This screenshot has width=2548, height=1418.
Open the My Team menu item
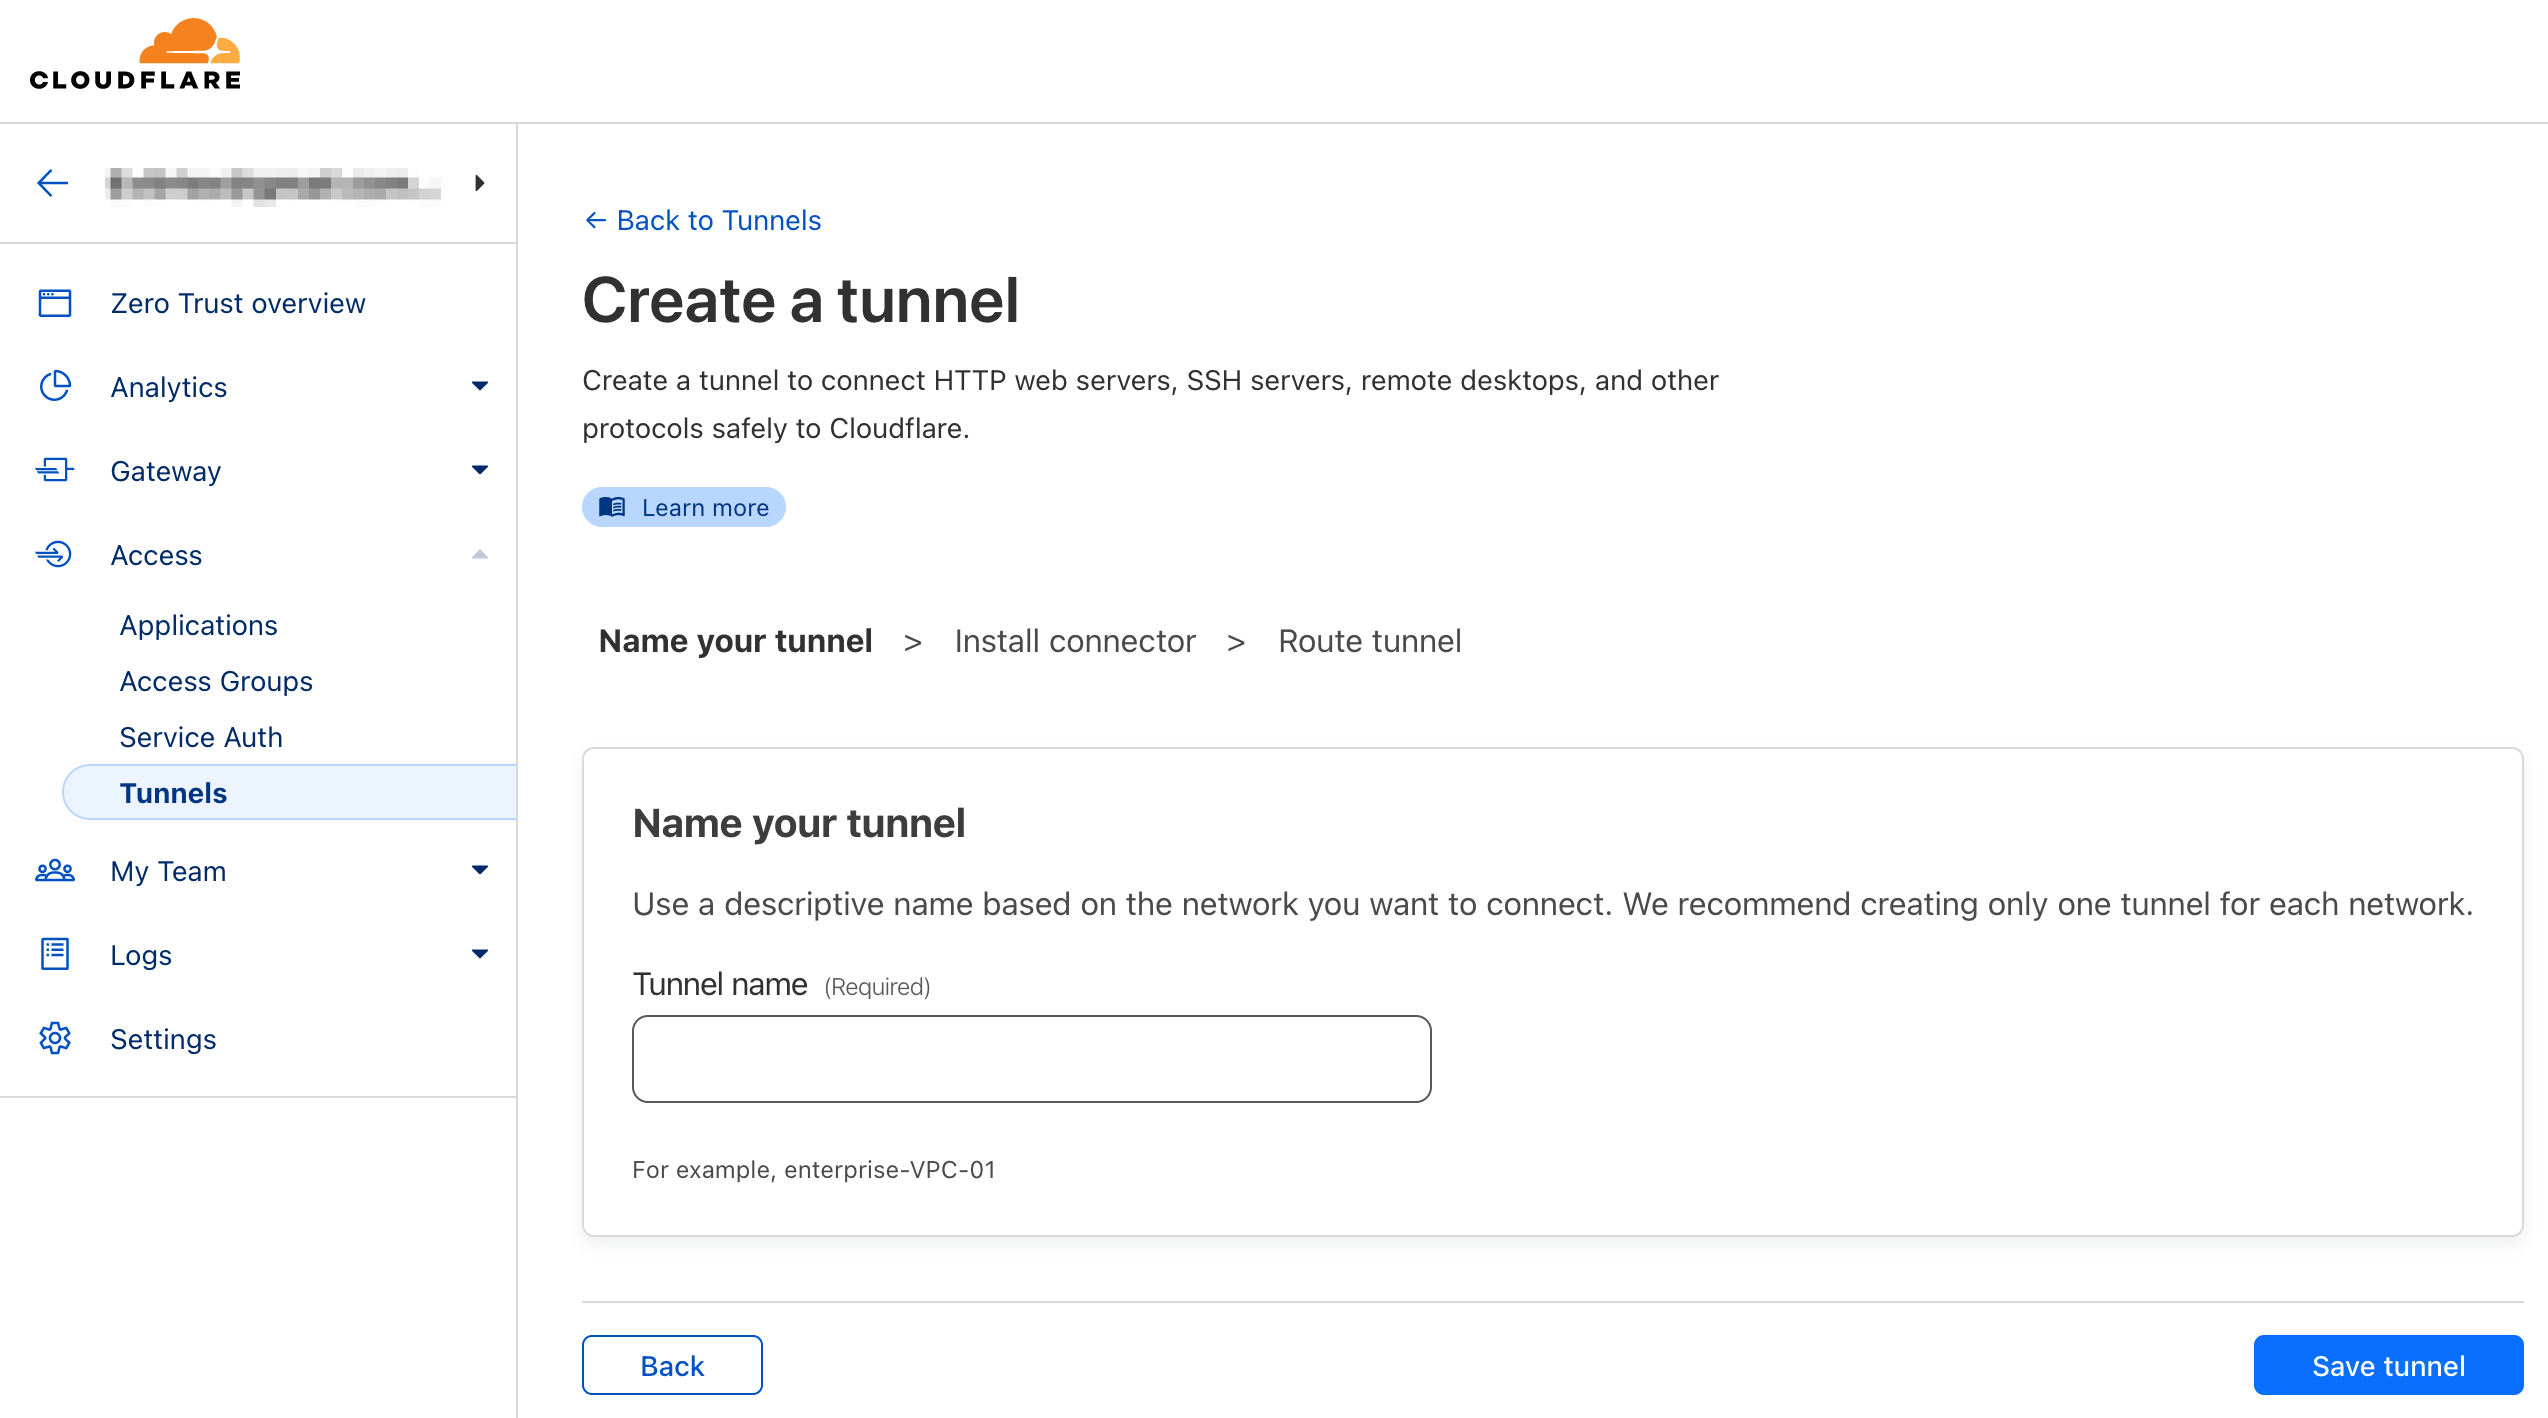pyautogui.click(x=169, y=871)
